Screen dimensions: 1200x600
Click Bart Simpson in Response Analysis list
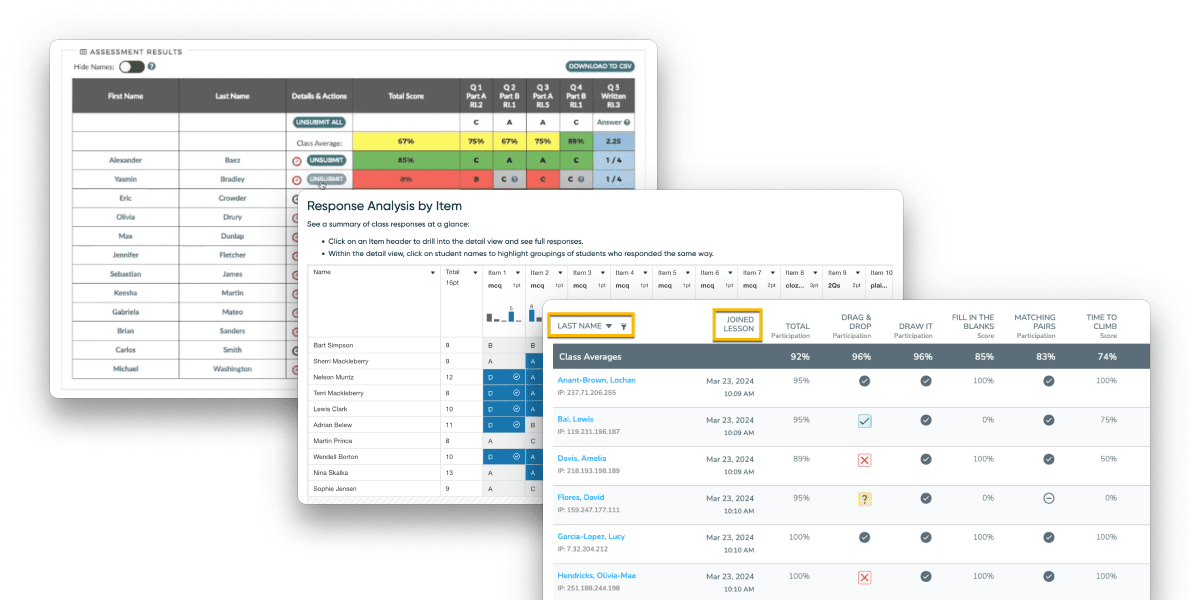tap(333, 345)
